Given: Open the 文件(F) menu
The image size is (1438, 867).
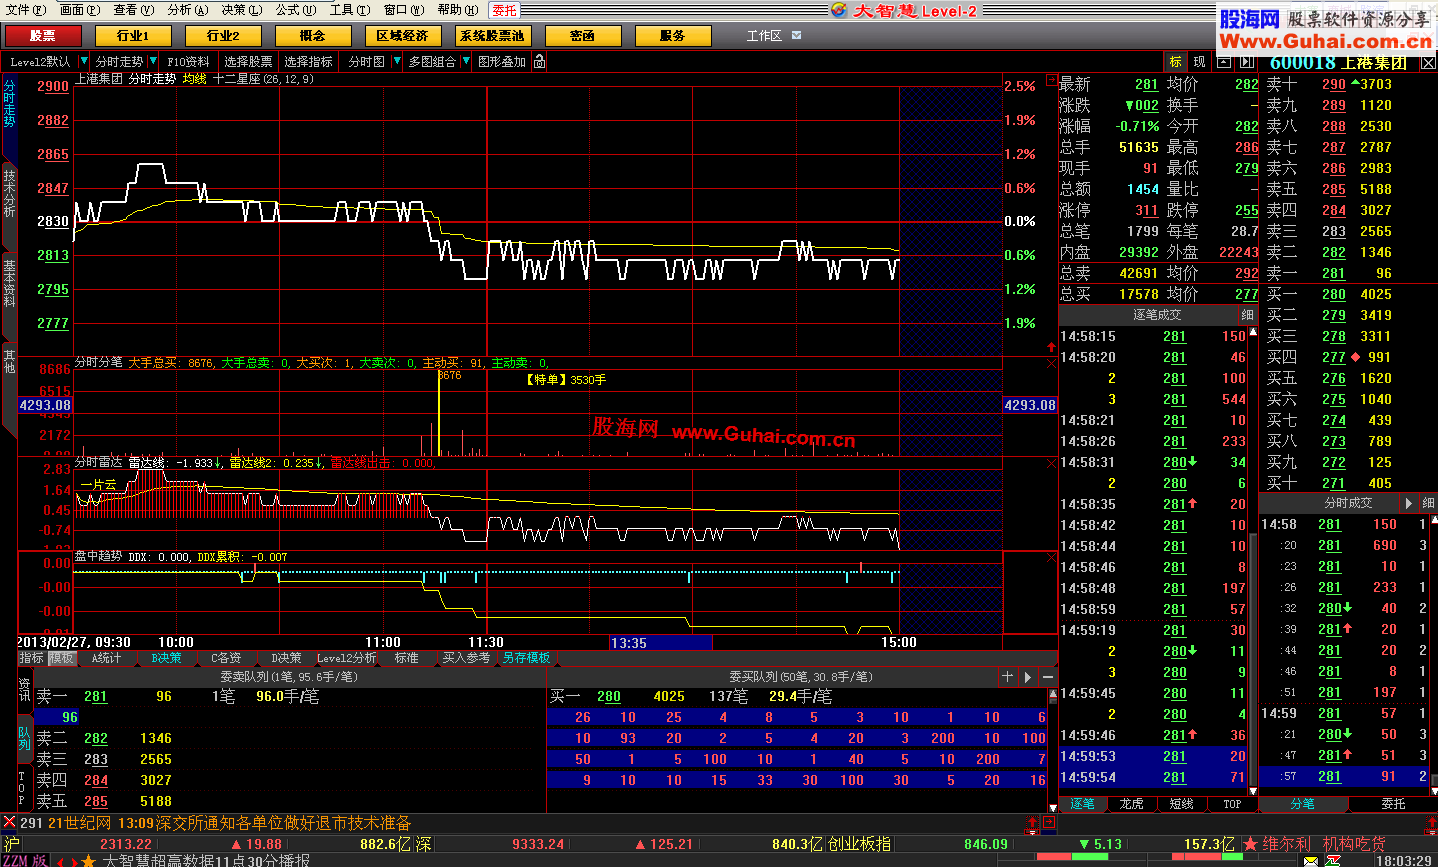Looking at the screenshot, I should [26, 10].
